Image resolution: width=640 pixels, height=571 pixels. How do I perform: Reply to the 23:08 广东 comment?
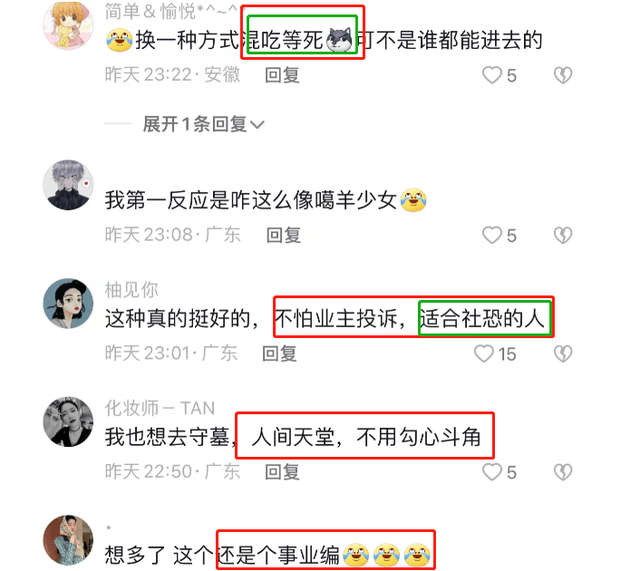283,236
